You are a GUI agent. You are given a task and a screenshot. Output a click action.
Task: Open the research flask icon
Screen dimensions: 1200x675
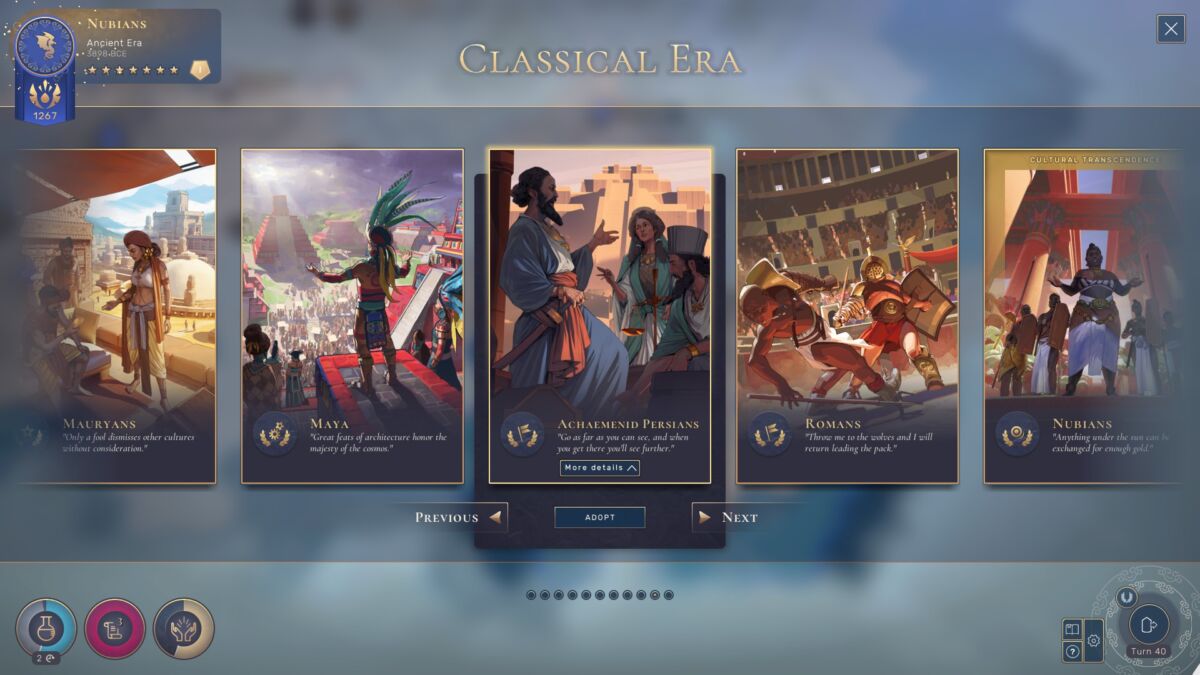(x=46, y=628)
